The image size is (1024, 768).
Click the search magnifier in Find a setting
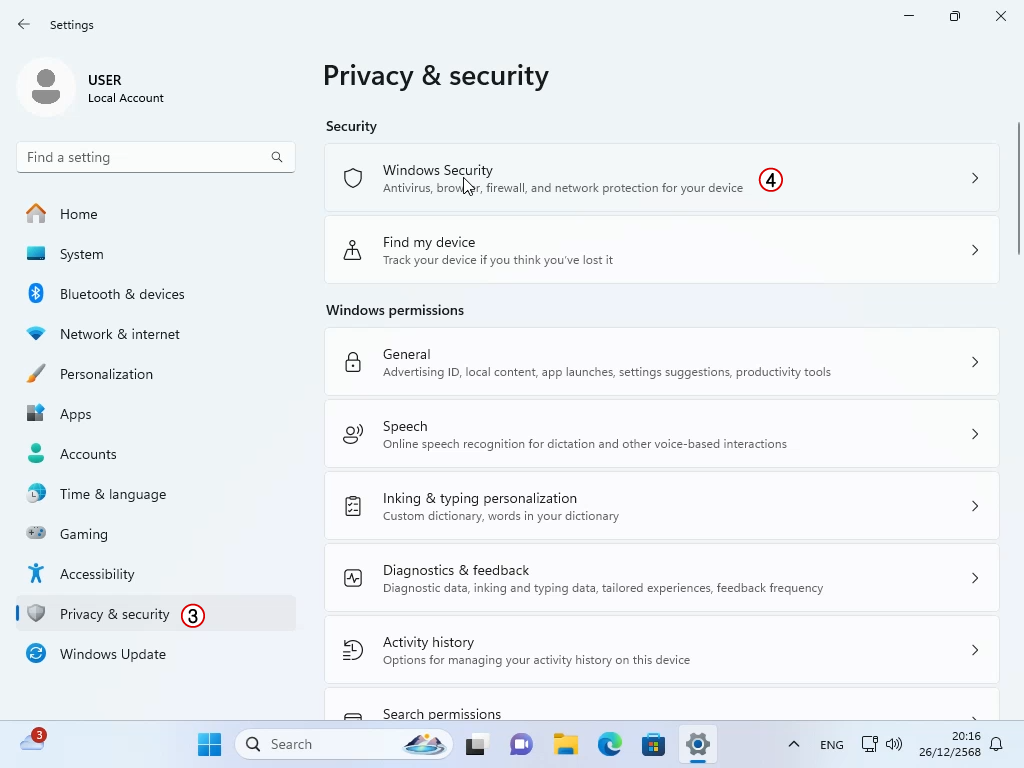[x=277, y=157]
